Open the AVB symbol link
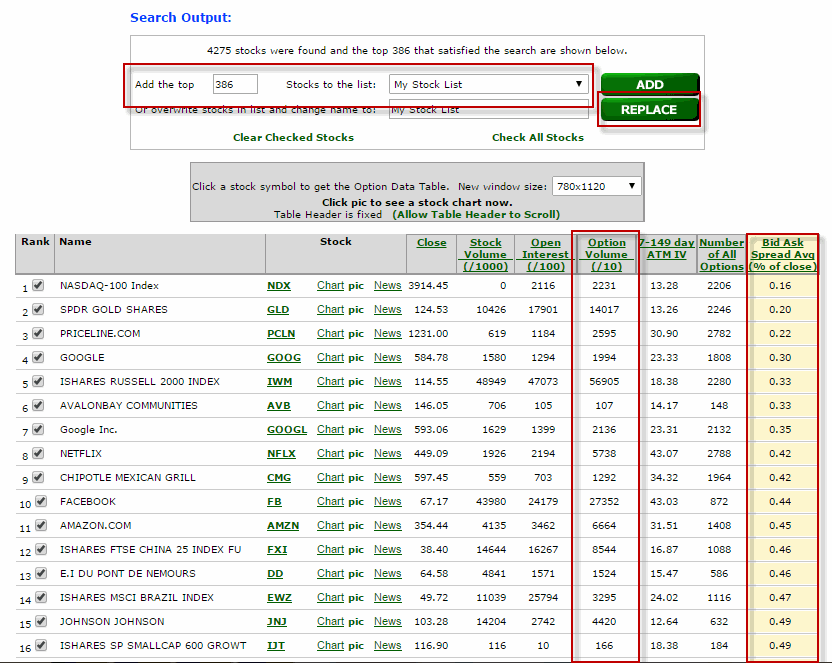 (x=279, y=405)
